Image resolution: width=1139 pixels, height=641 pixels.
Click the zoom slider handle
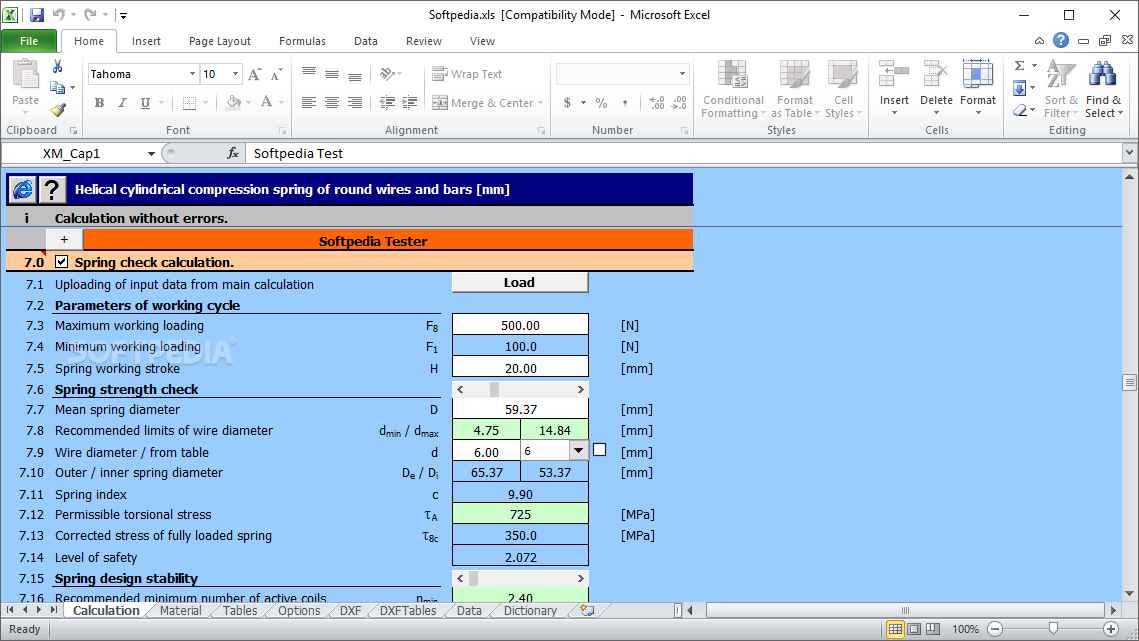[x=1053, y=629]
